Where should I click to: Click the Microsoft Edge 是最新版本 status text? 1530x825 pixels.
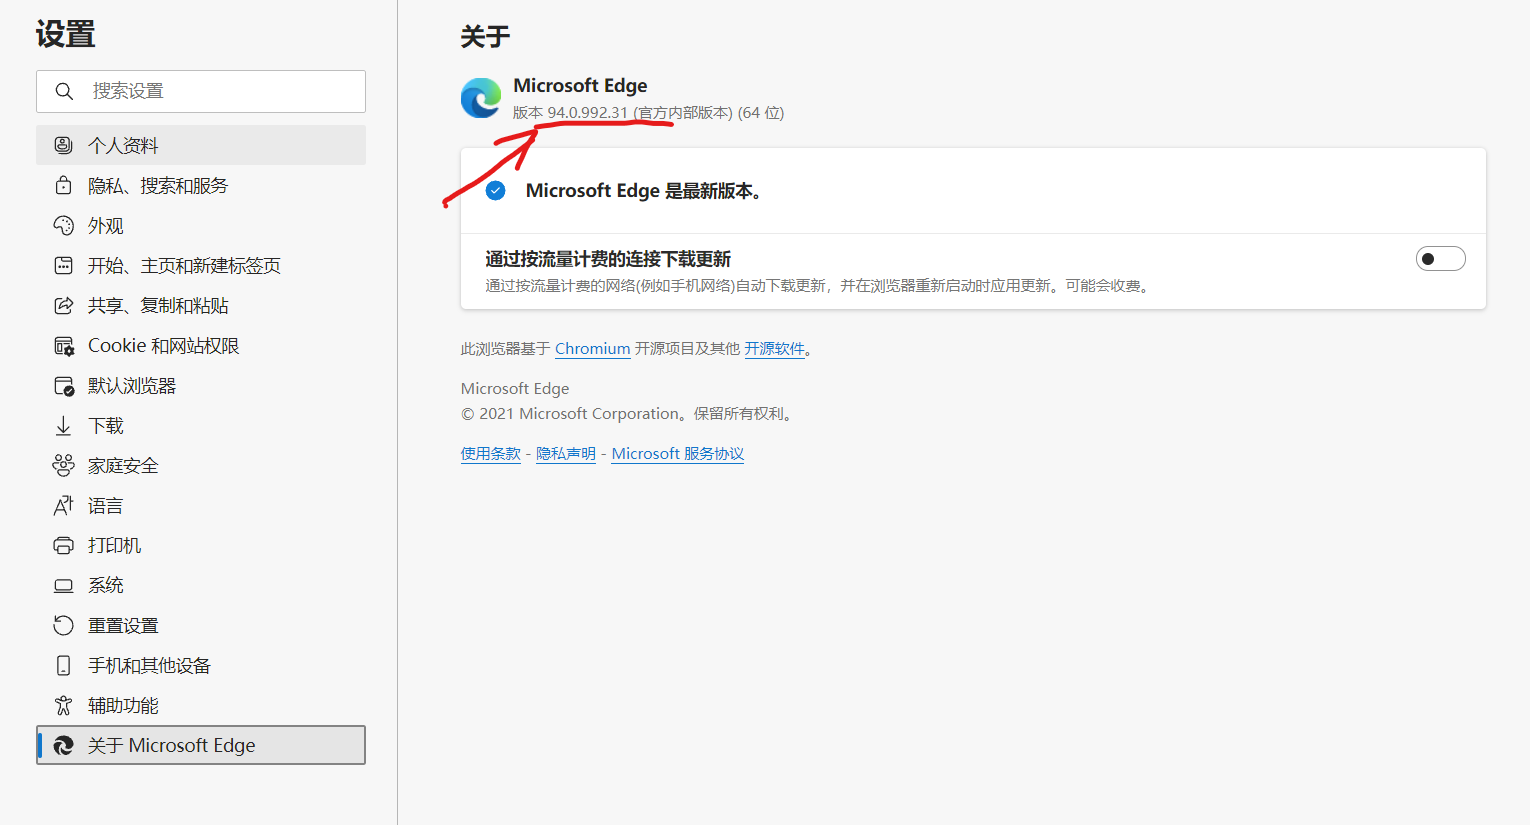[646, 191]
